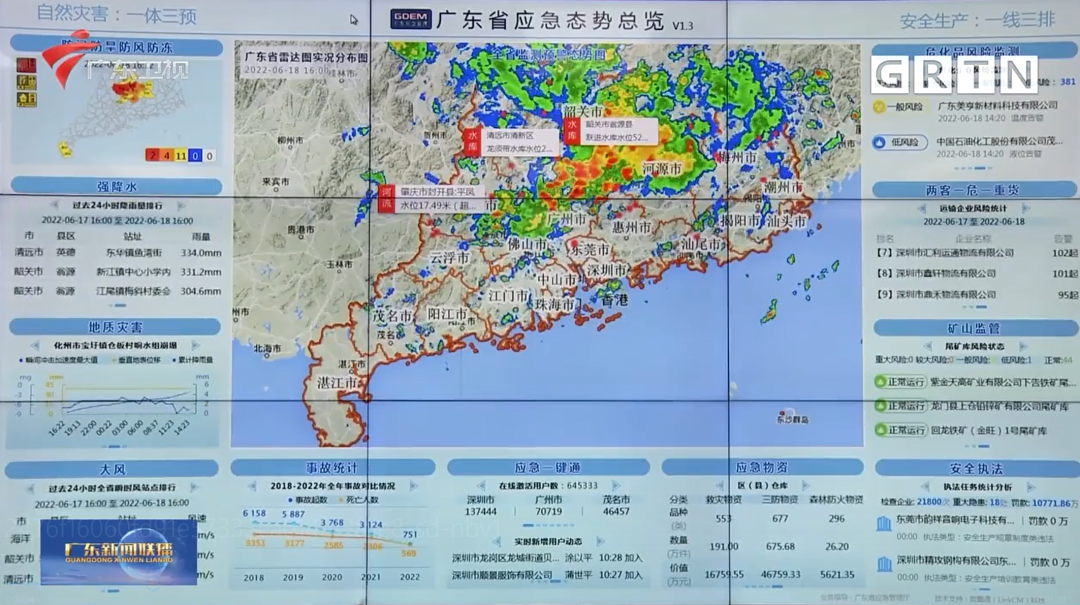Open the 大风 panel header
This screenshot has width=1080, height=605.
coord(112,469)
